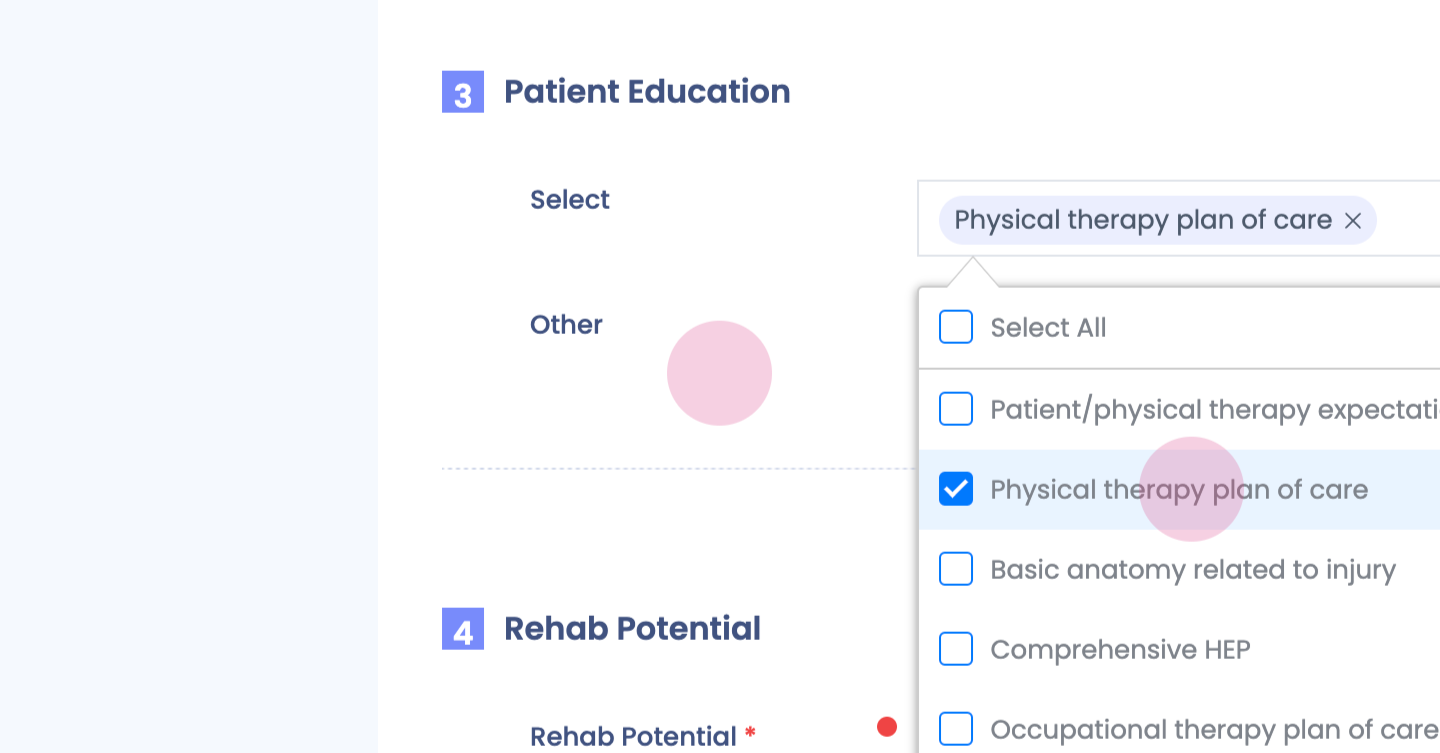The image size is (1440, 753).
Task: Click the selected chip's text in the select field
Action: pyautogui.click(x=1143, y=220)
